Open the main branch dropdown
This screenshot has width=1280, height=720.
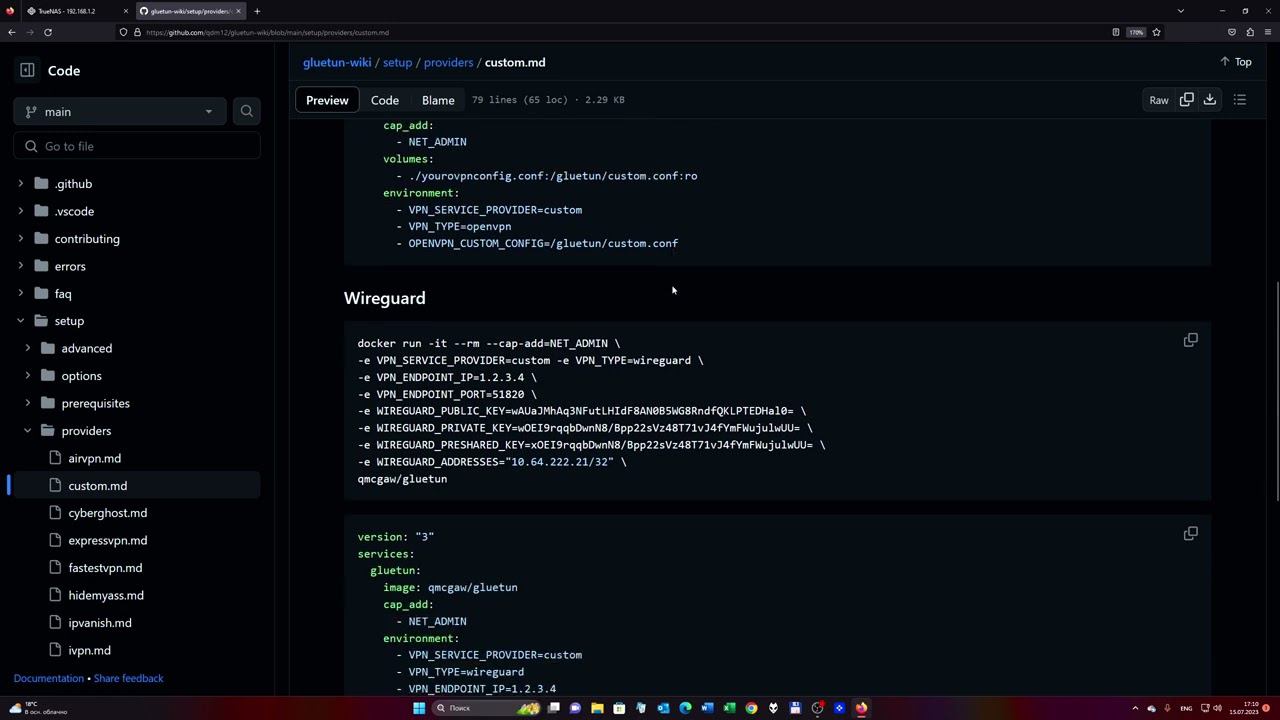[x=119, y=111]
